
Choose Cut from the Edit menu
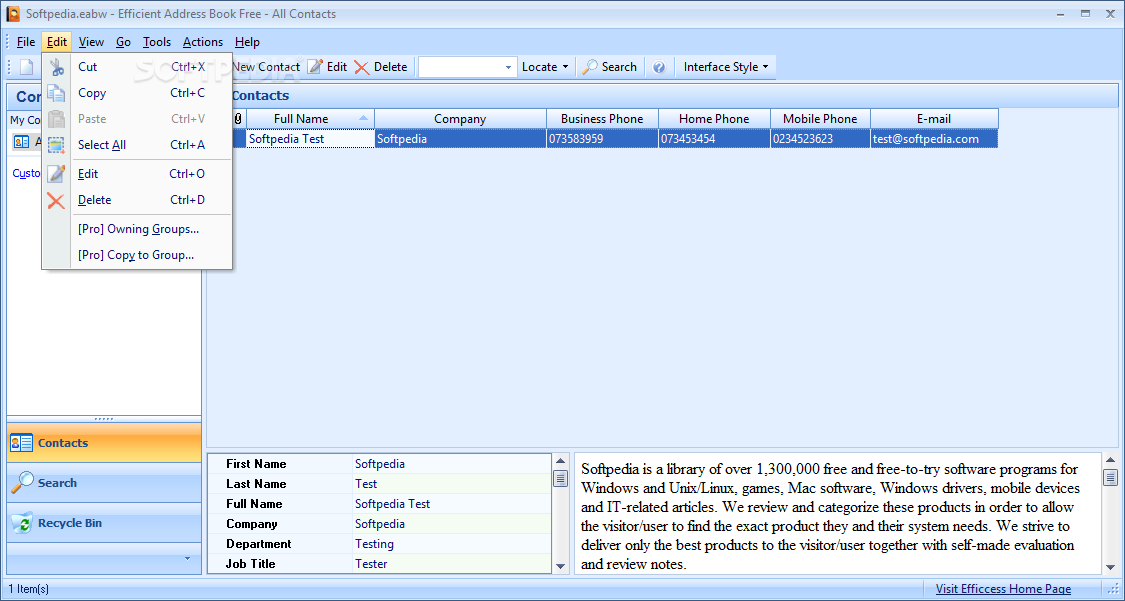(x=137, y=67)
